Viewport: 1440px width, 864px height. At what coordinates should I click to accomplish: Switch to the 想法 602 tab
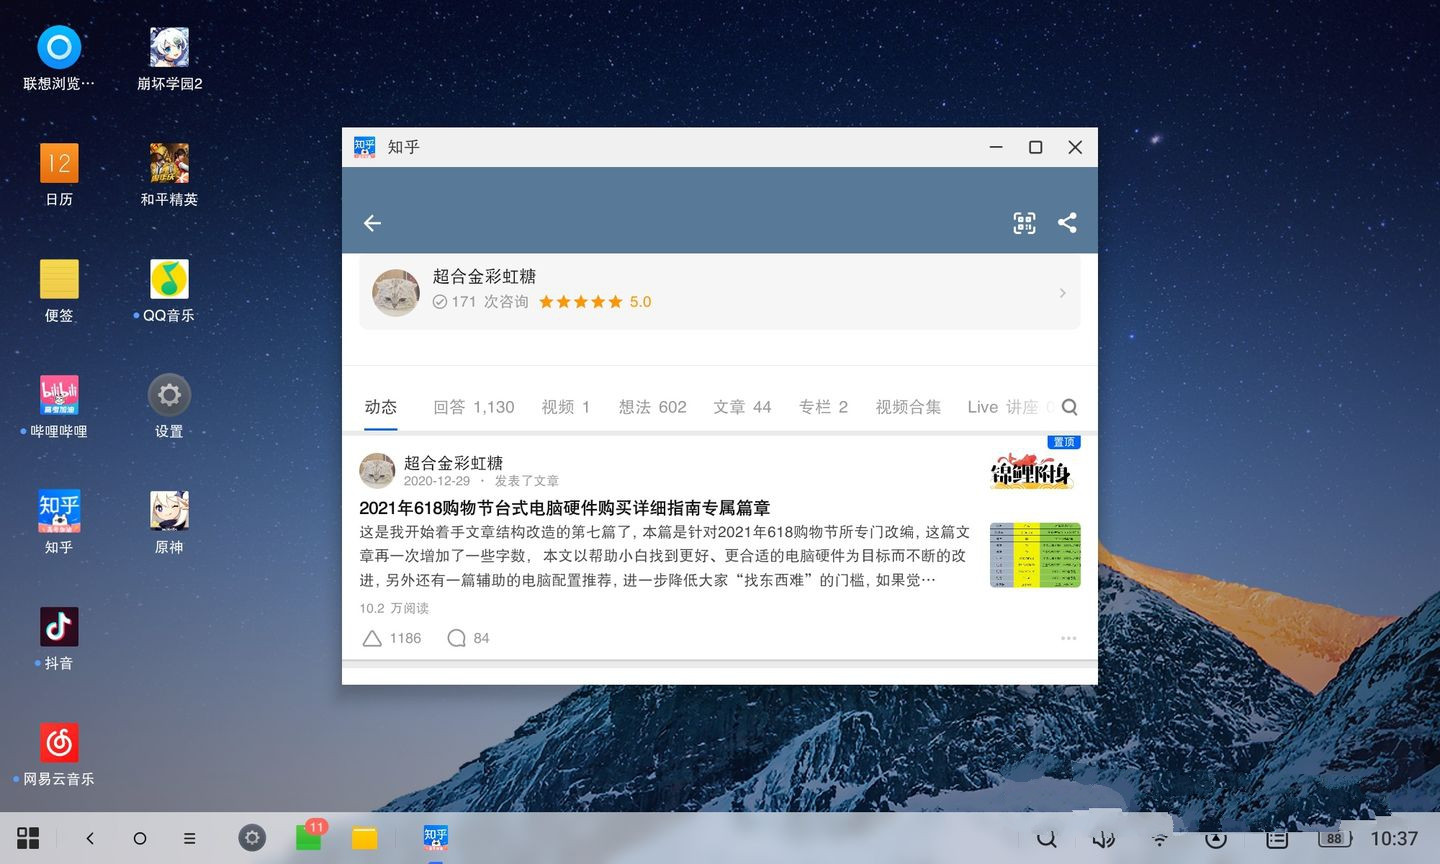click(x=652, y=407)
